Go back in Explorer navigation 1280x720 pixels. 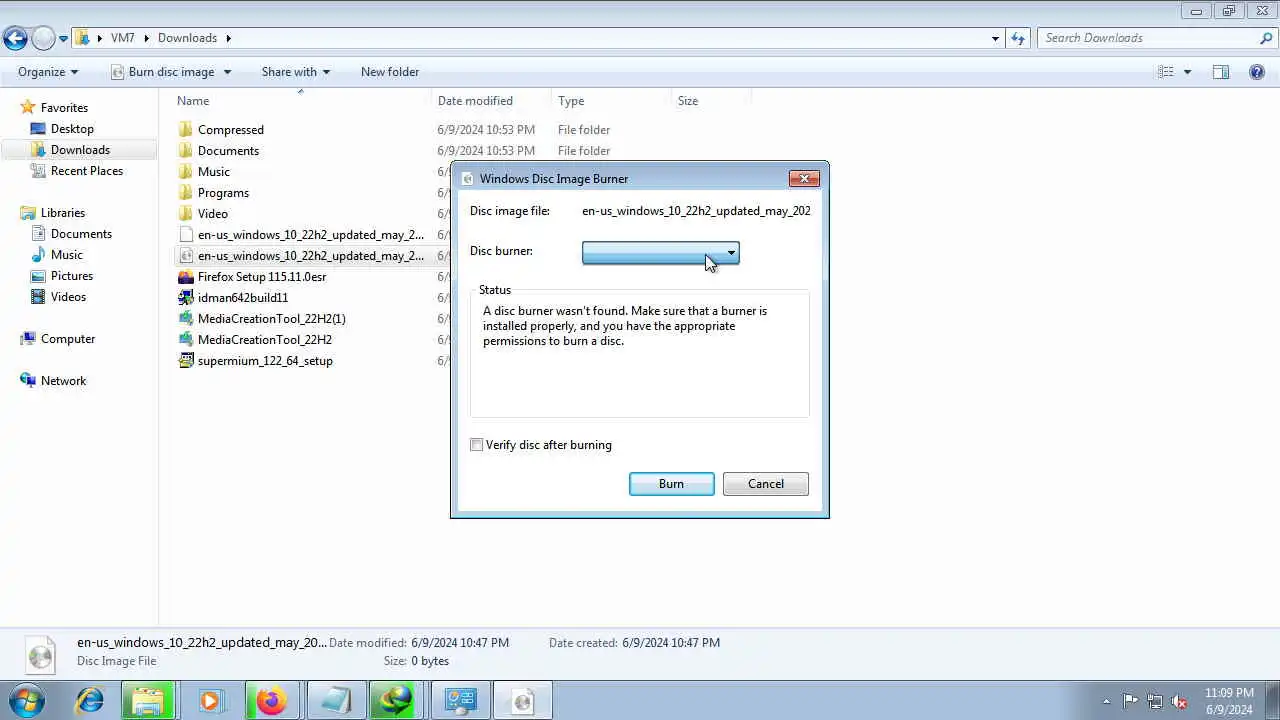pos(15,38)
